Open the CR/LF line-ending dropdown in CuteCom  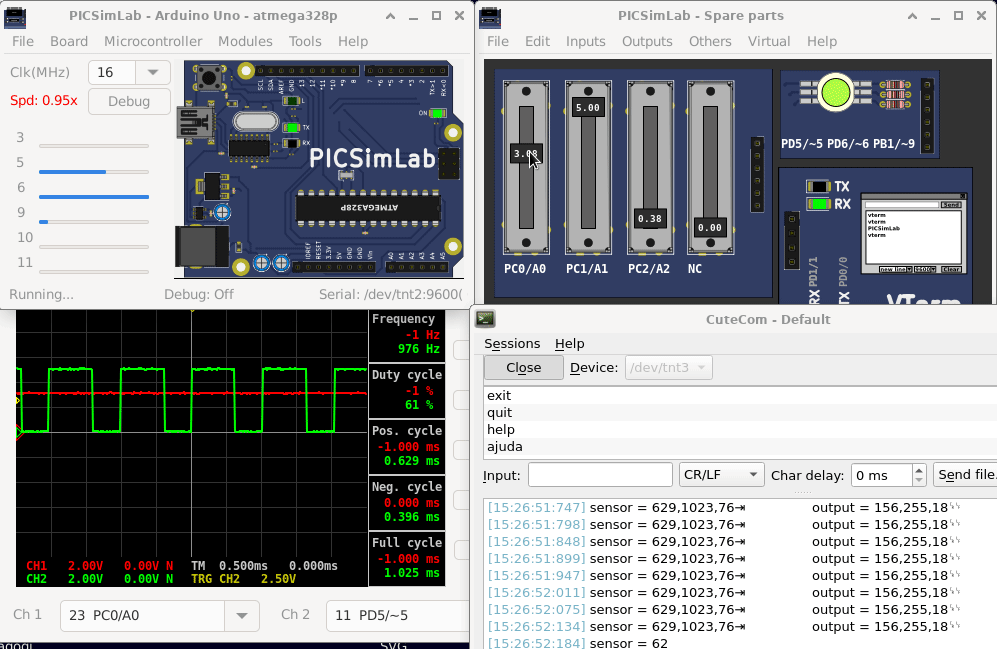[721, 474]
